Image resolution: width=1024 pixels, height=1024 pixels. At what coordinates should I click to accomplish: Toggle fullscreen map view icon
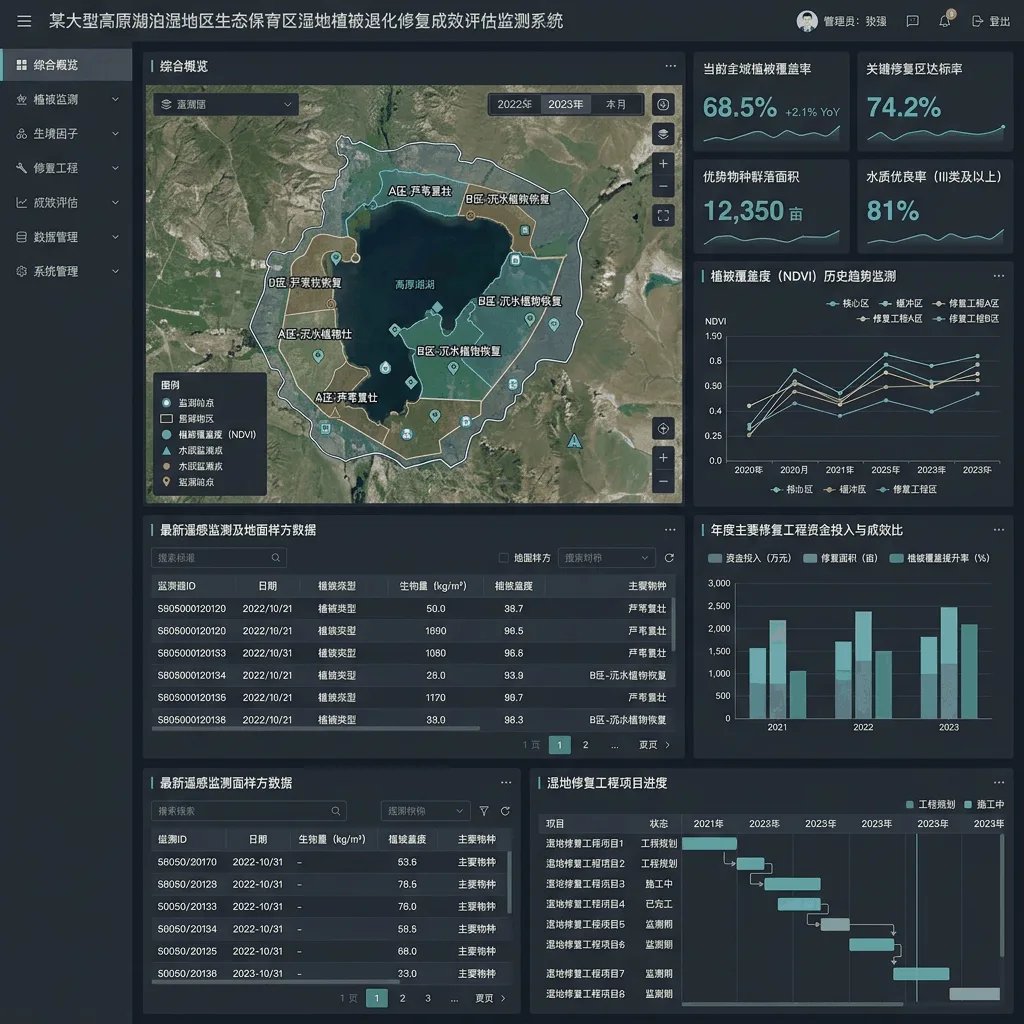coord(663,216)
